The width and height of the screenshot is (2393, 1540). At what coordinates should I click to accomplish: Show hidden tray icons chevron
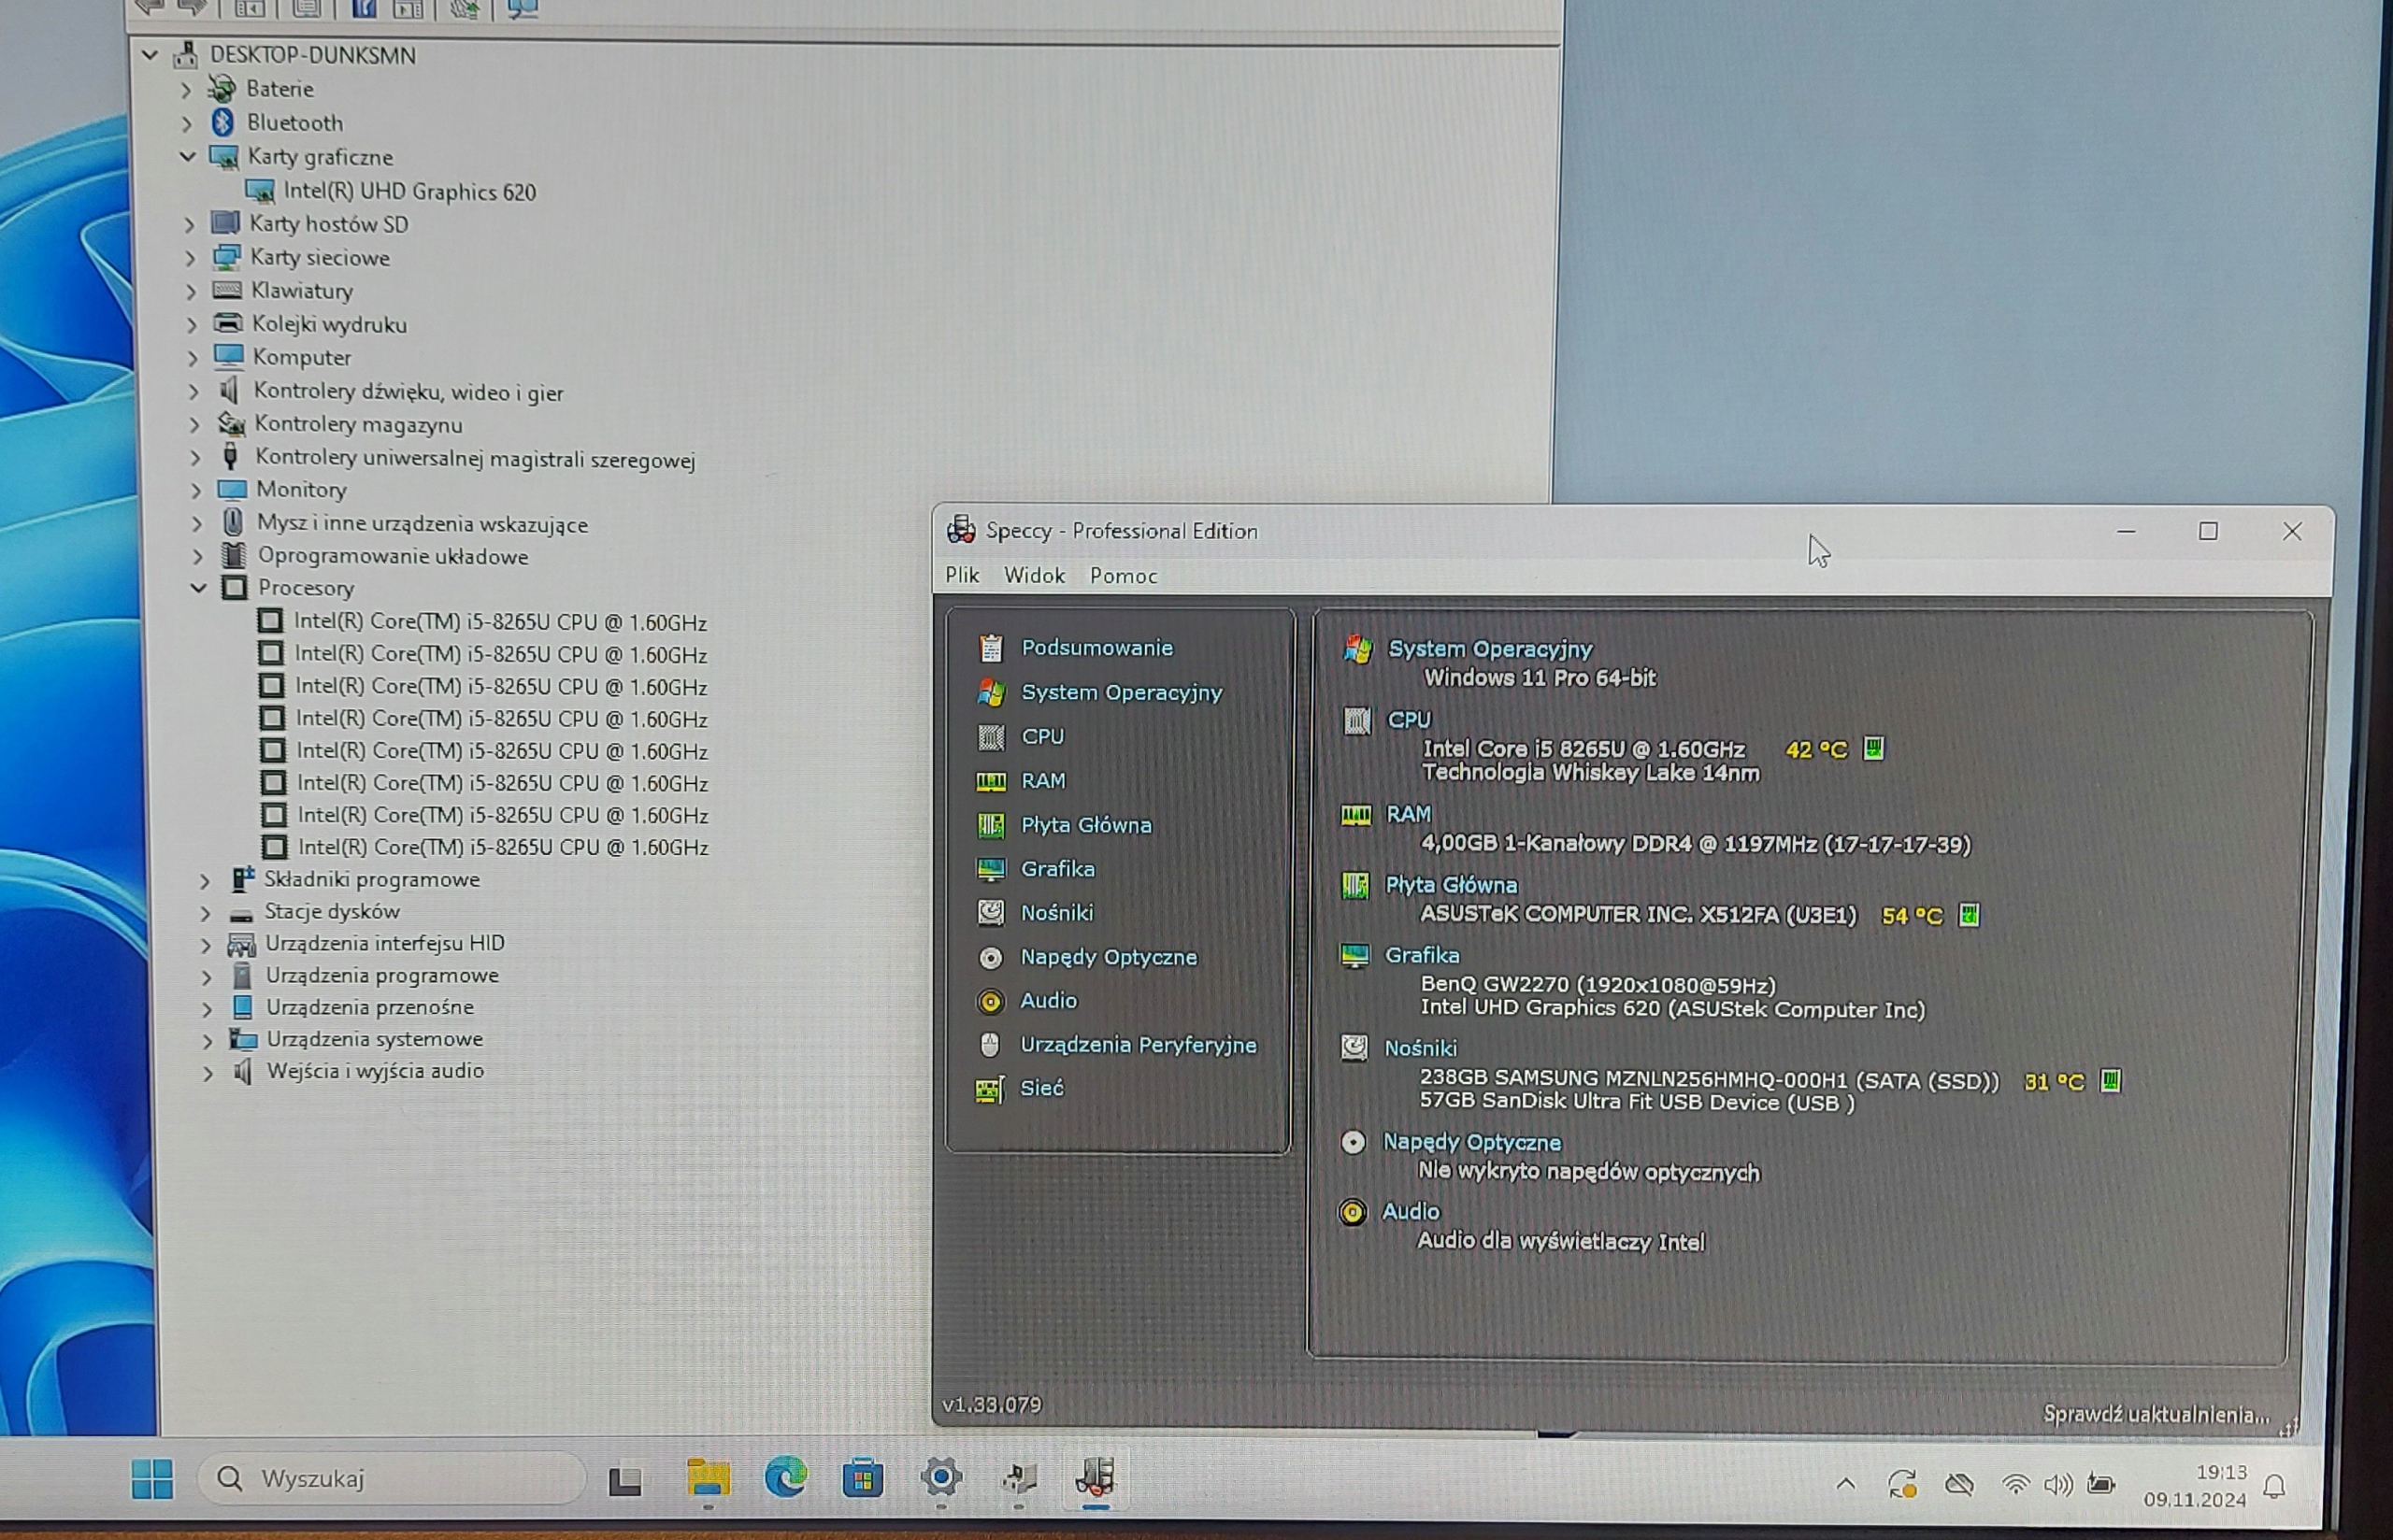[x=1846, y=1484]
